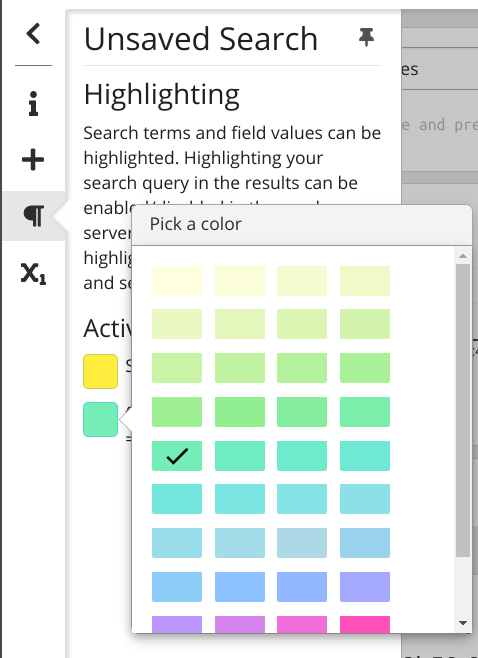Choose fourth-row, third-column green swatch
The image size is (478, 658).
point(302,412)
